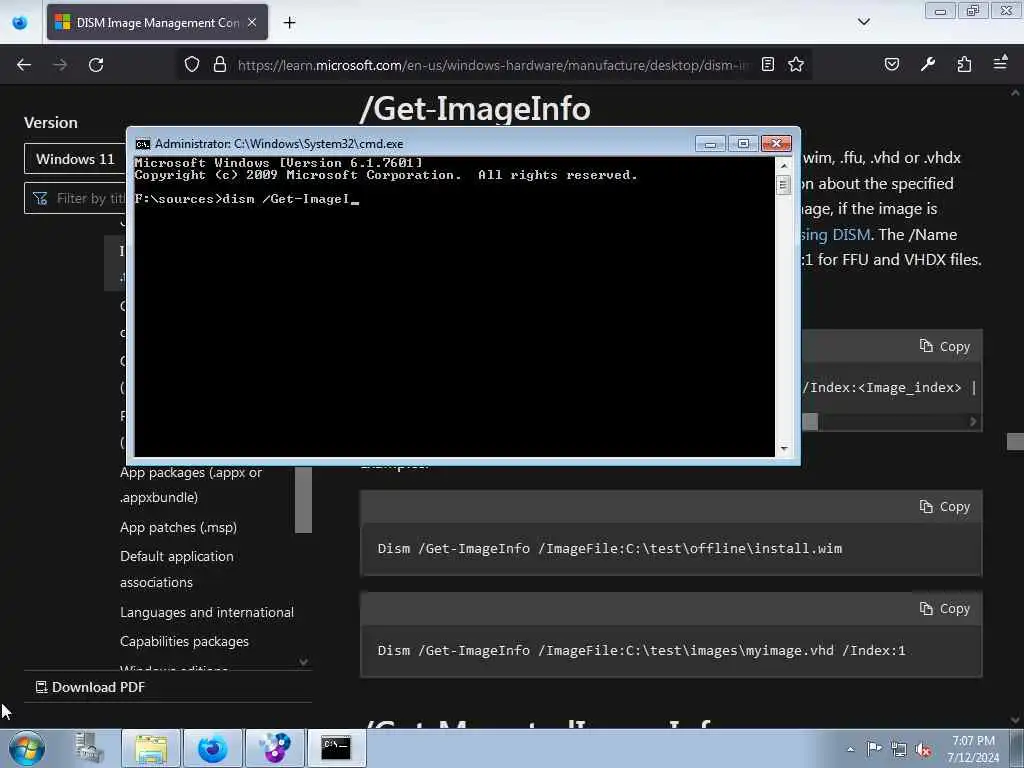The height and width of the screenshot is (768, 1024).
Task: Open Windows Explorer folder taskbar icon
Action: [x=152, y=748]
